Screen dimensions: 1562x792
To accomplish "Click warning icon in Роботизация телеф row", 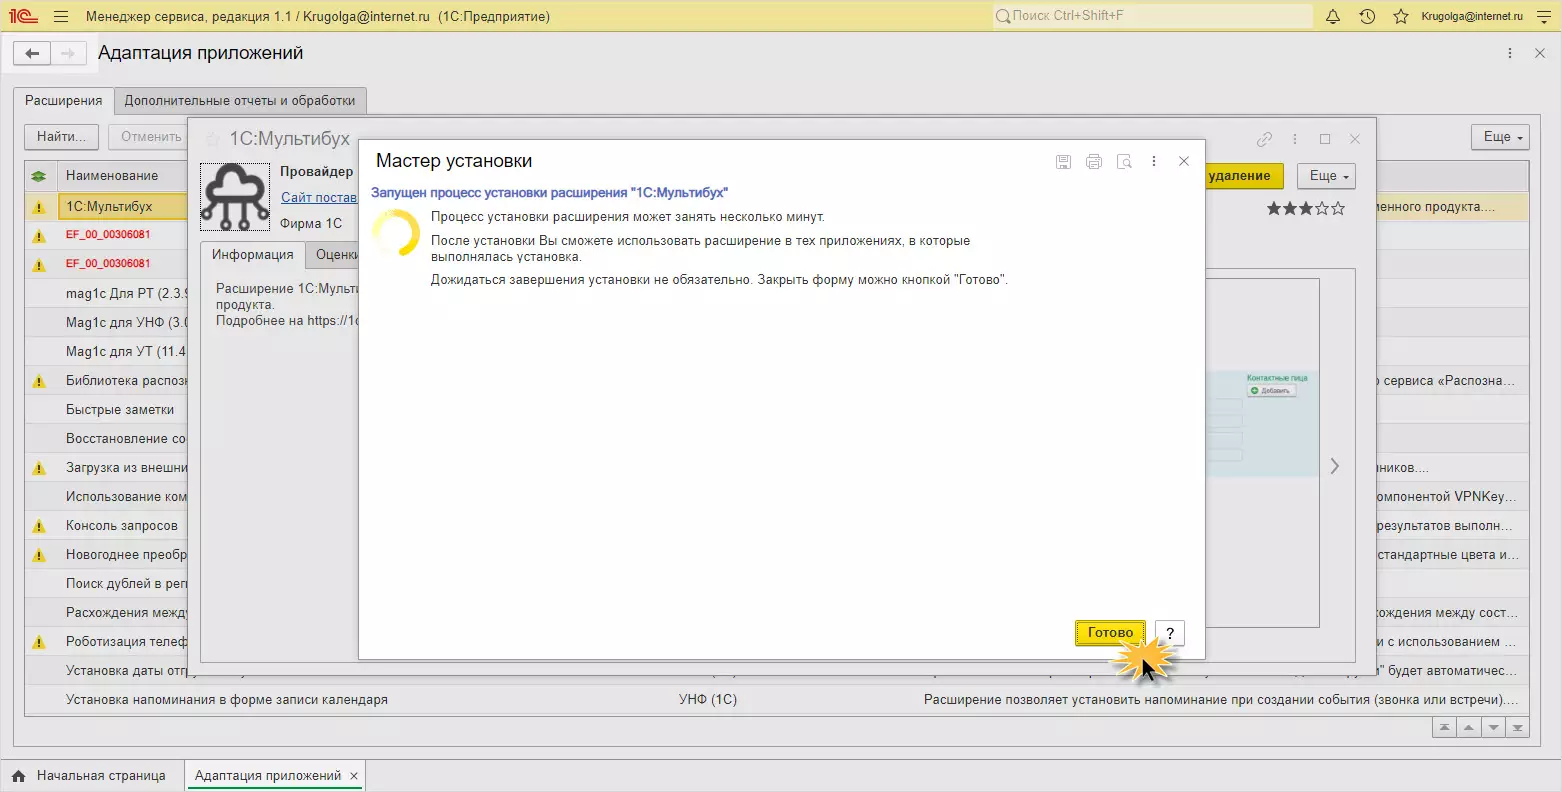I will pyautogui.click(x=39, y=642).
